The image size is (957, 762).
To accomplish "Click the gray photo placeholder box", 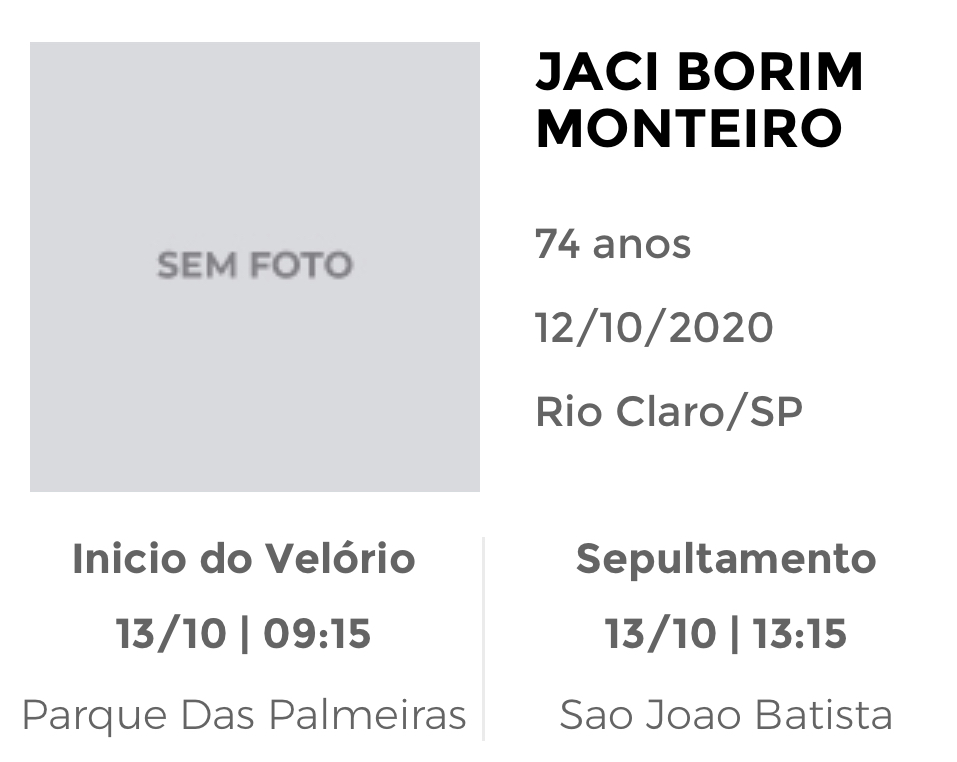I will pyautogui.click(x=255, y=267).
